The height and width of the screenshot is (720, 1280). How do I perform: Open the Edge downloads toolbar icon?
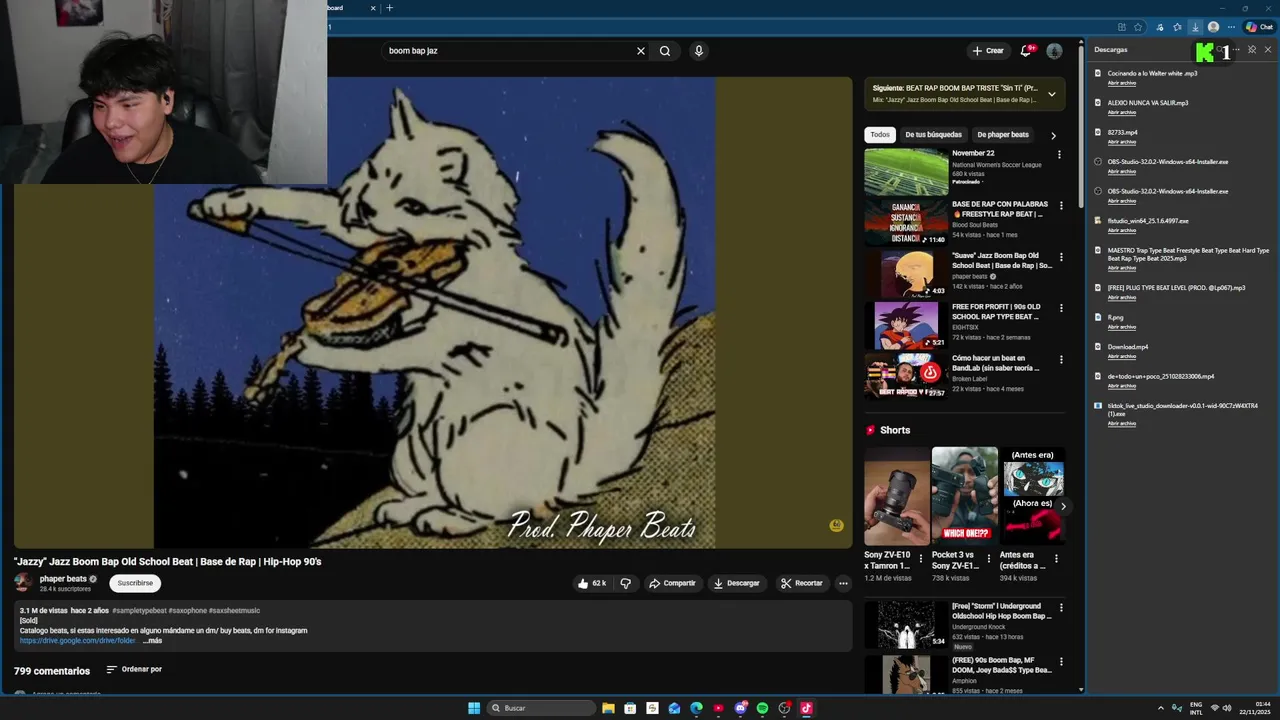point(1195,27)
